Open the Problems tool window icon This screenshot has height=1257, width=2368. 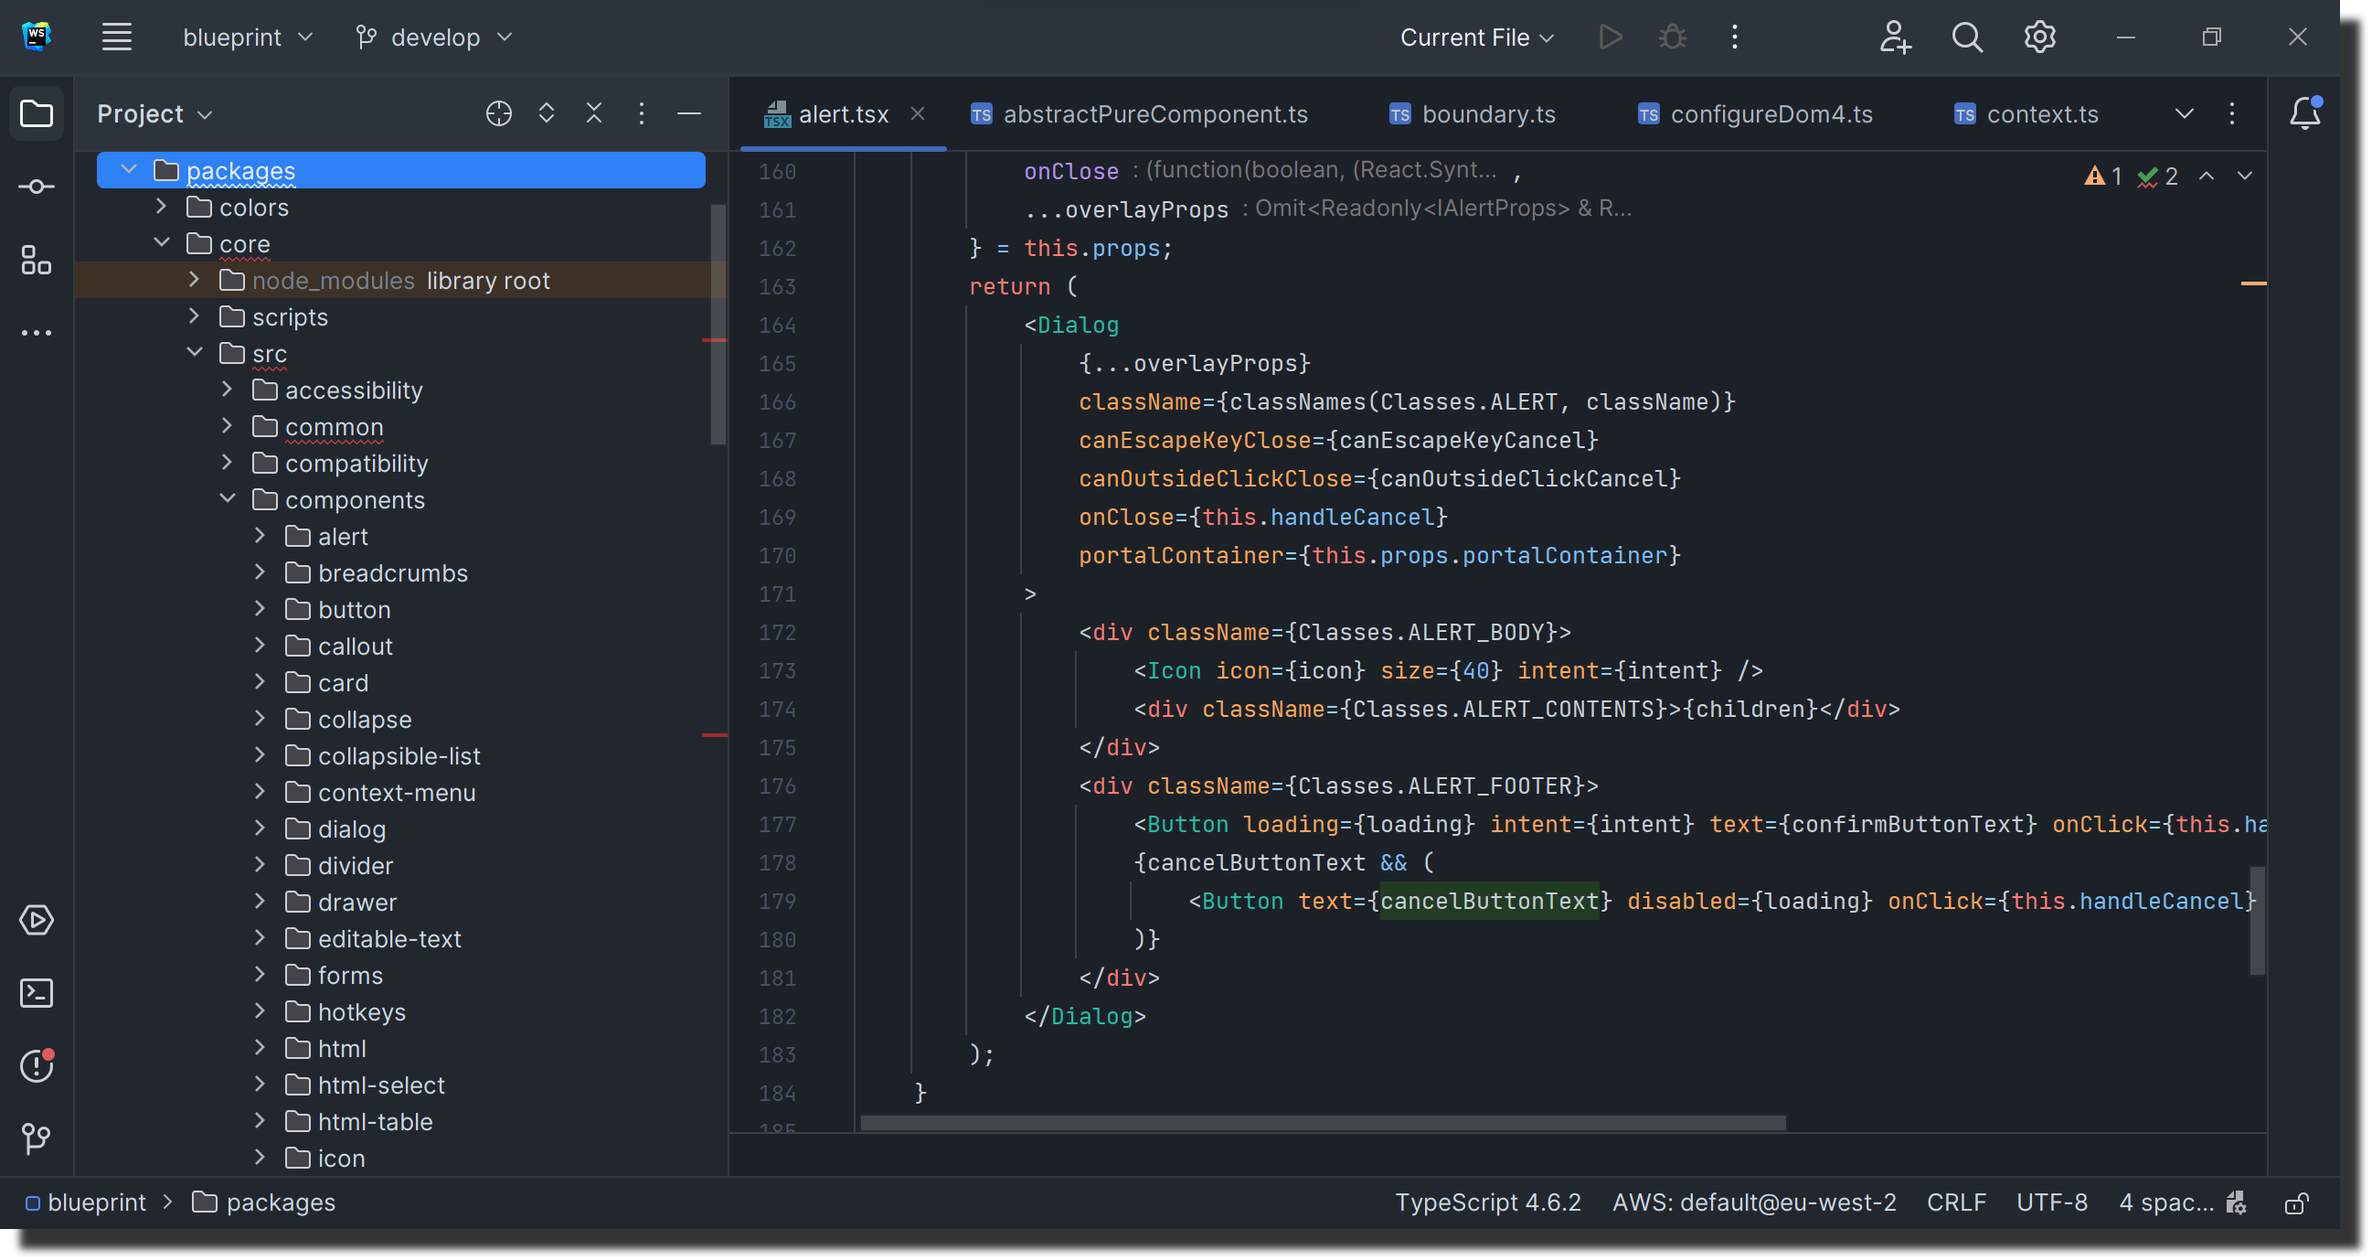(36, 1066)
